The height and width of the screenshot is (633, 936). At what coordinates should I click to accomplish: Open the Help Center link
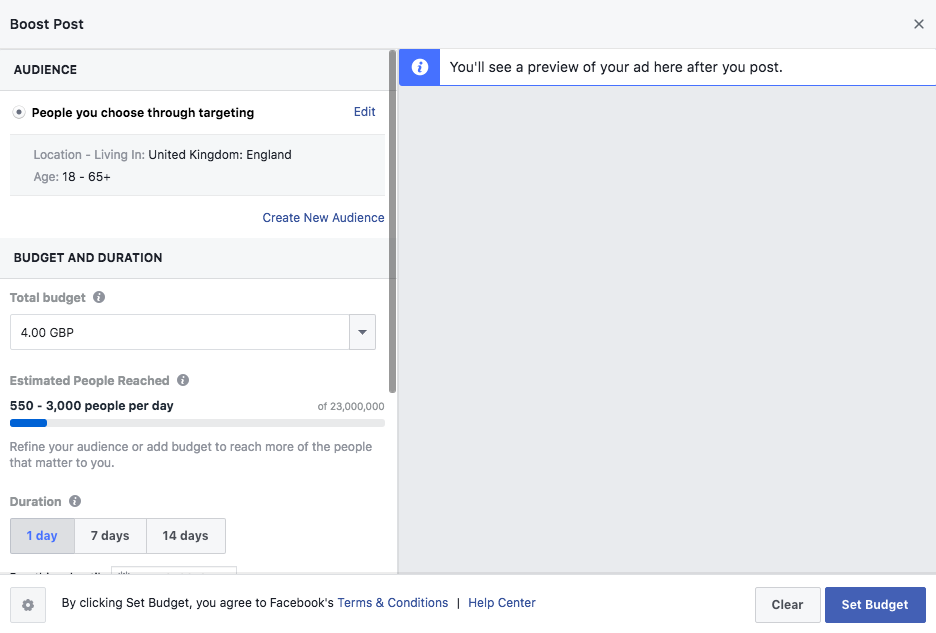[502, 603]
